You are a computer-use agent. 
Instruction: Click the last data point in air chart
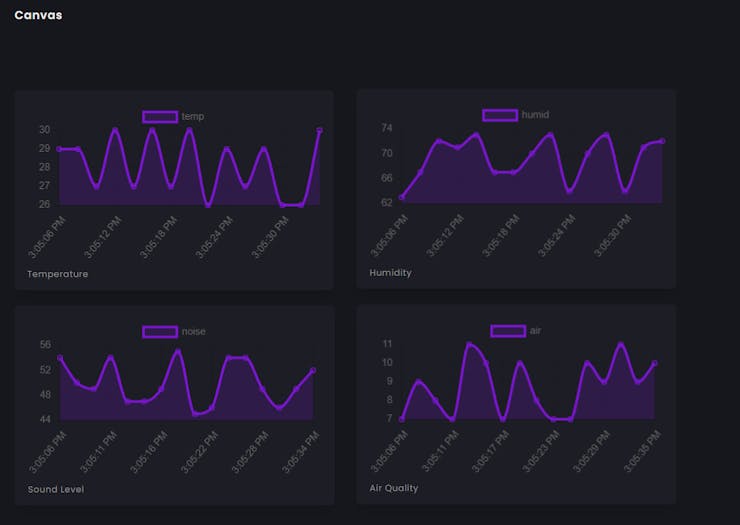(655, 363)
